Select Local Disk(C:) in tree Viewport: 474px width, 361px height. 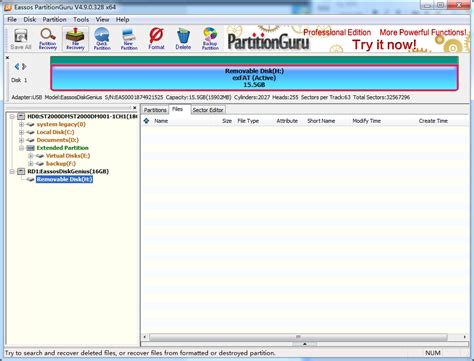coord(55,132)
